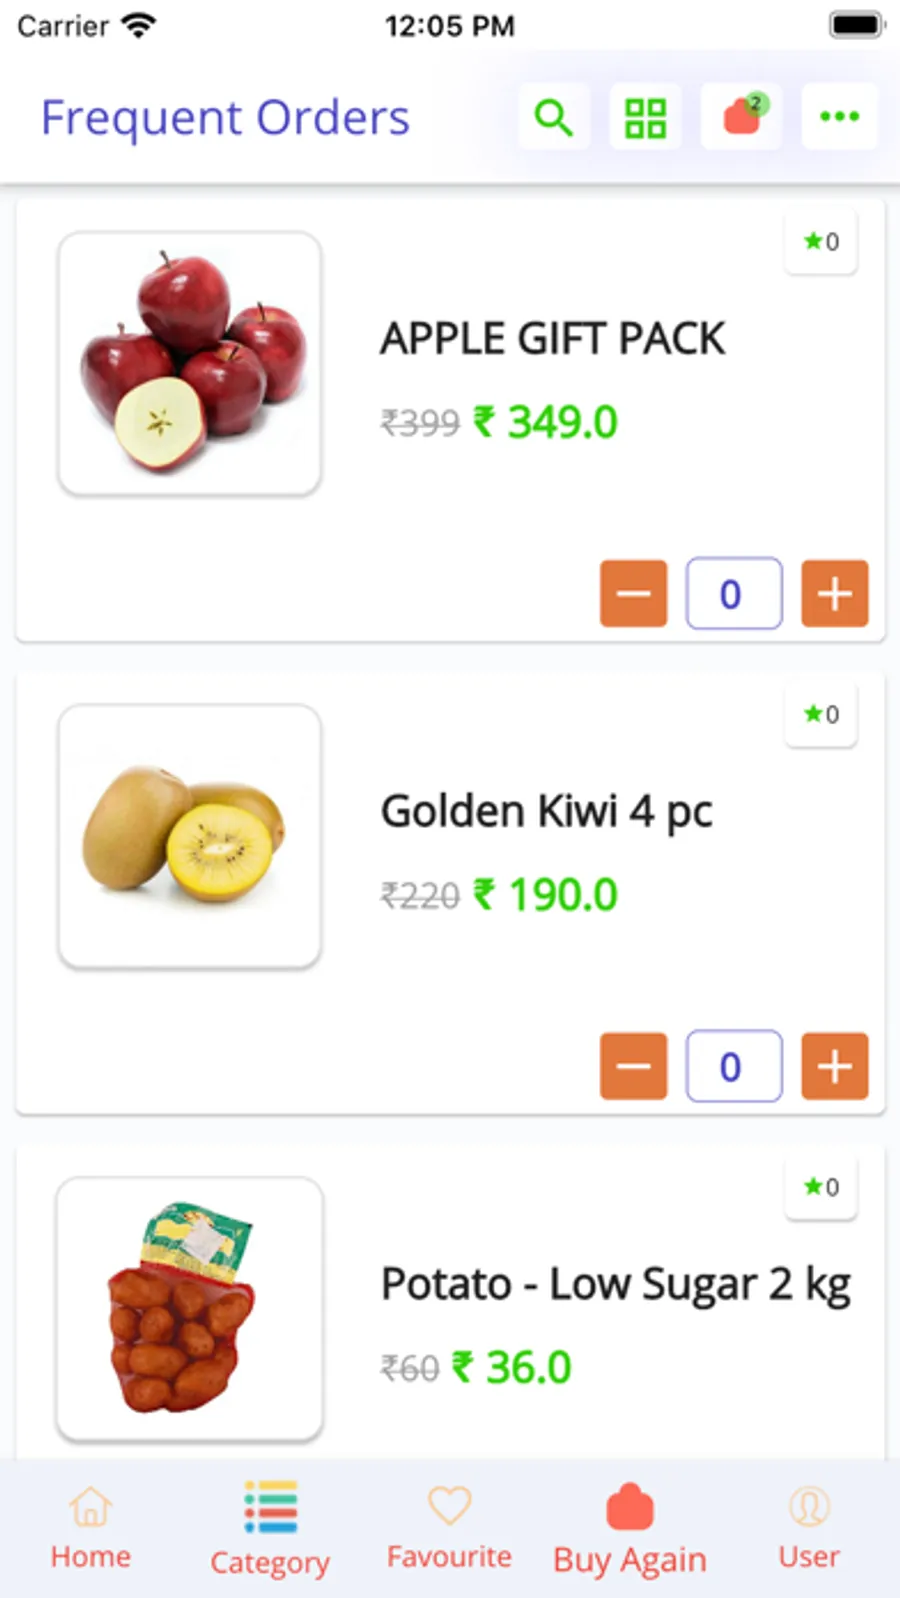Decrease Apple Gift Pack quantity with minus
The height and width of the screenshot is (1598, 900).
(x=633, y=594)
